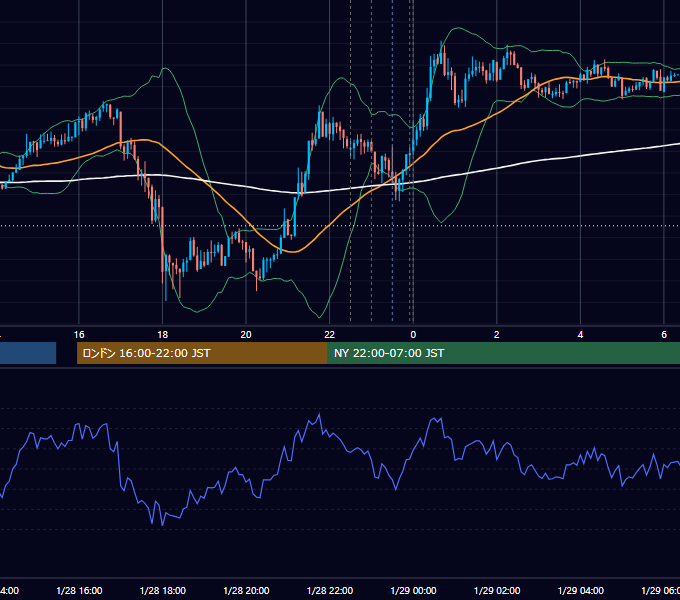Click the 1/28 20:00 date label
Viewport: 680px width, 600px height.
coord(246,591)
